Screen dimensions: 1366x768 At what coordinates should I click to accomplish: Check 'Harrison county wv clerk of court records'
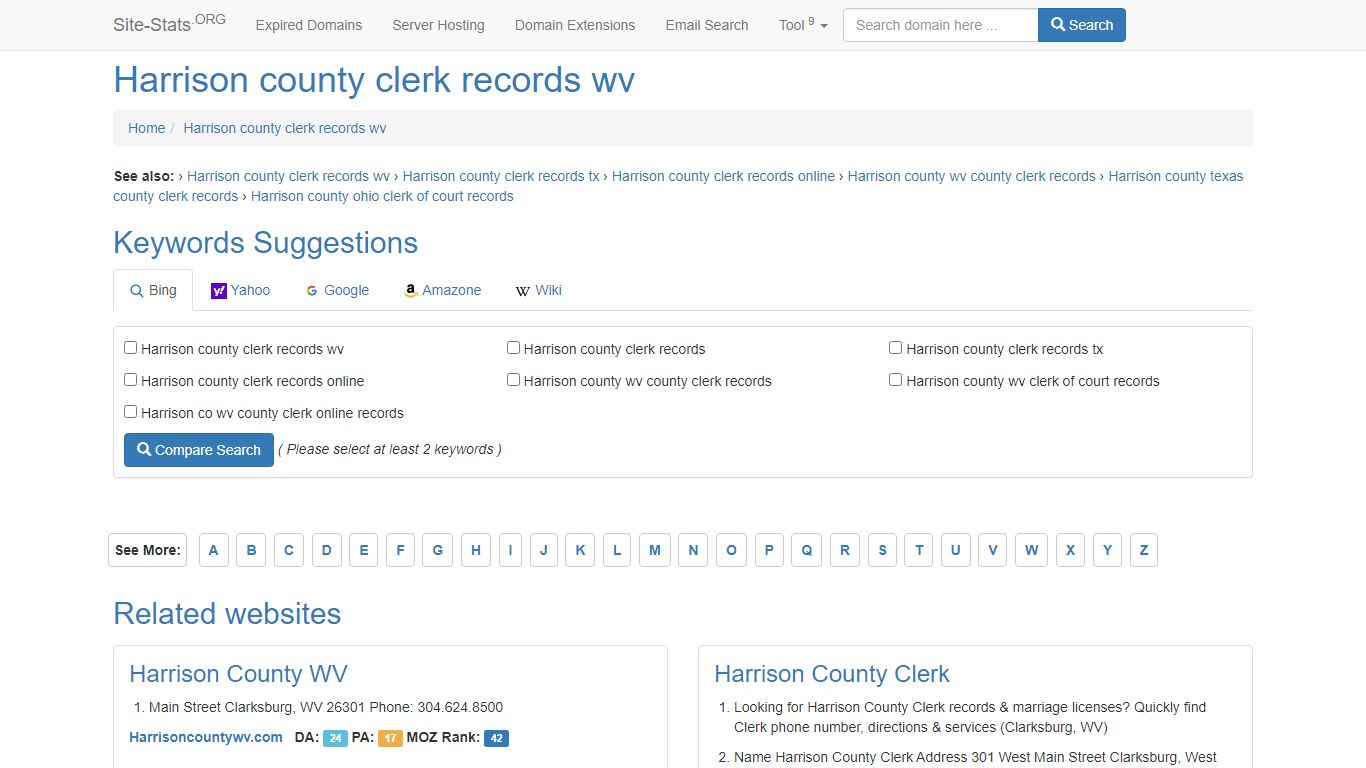point(895,380)
